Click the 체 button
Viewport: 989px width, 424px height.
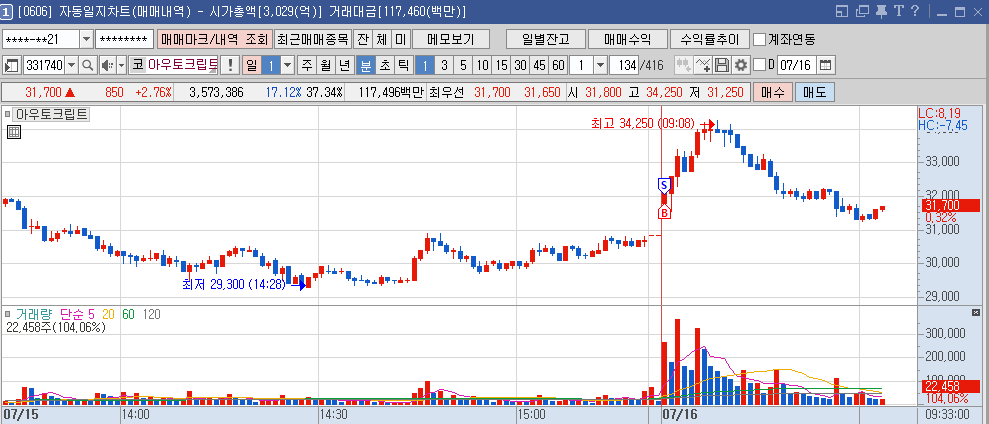(382, 40)
